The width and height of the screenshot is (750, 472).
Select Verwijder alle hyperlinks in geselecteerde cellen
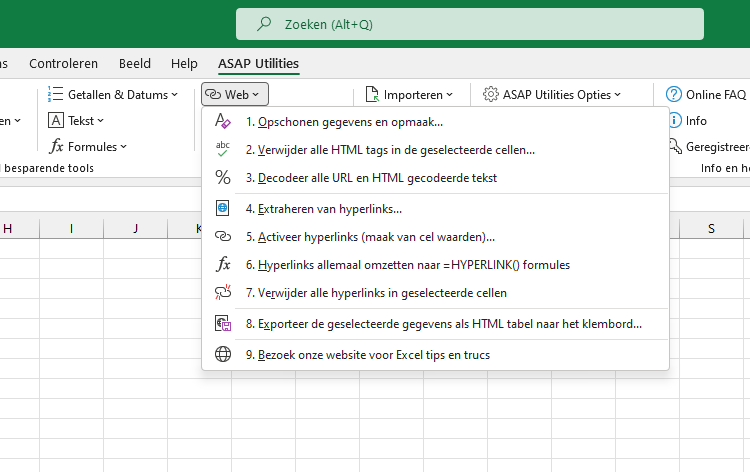click(x=435, y=293)
